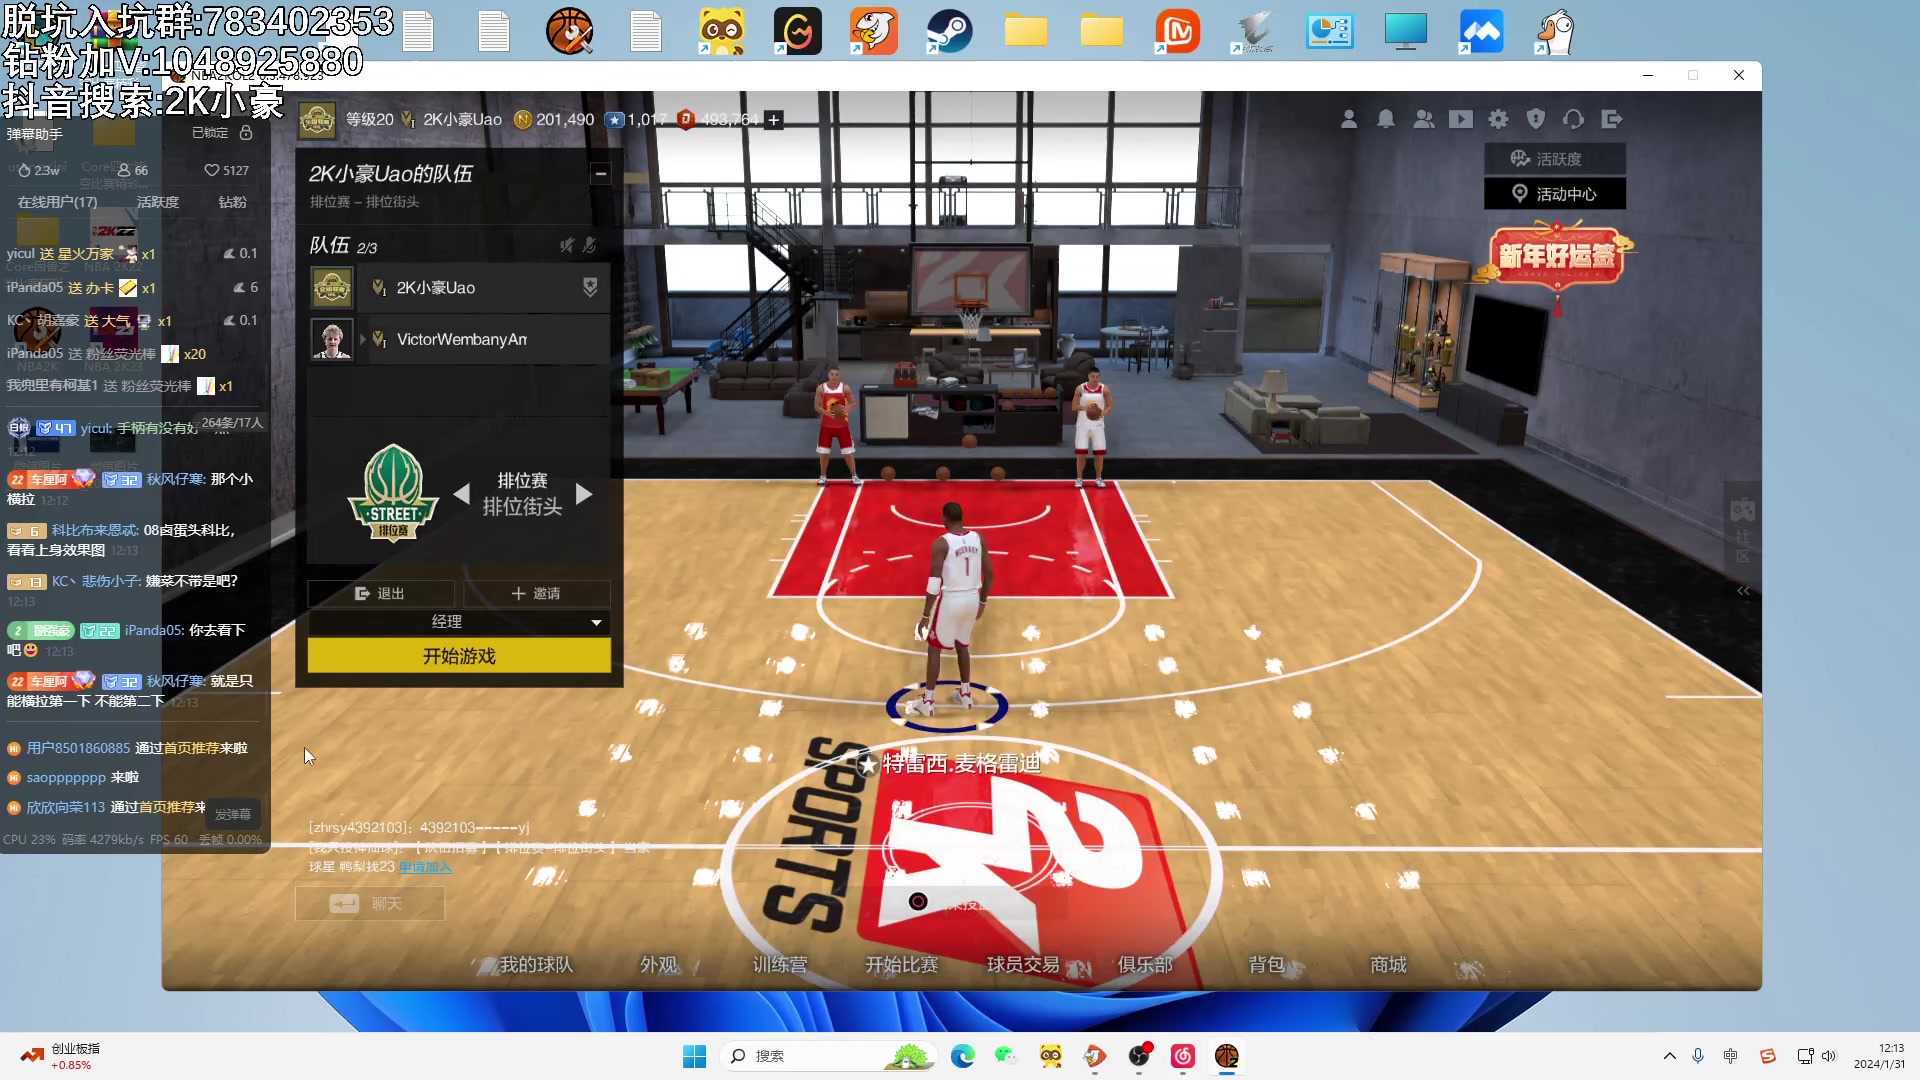Viewport: 1920px width, 1080px height.
Task: Add currency with the plus icon
Action: (774, 120)
